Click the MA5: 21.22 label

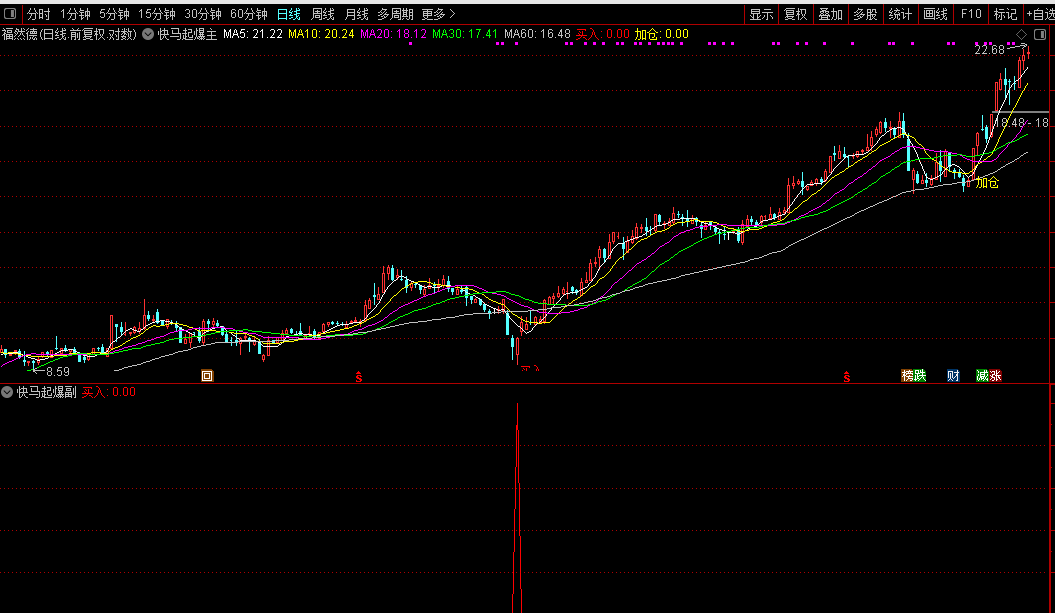(252, 34)
